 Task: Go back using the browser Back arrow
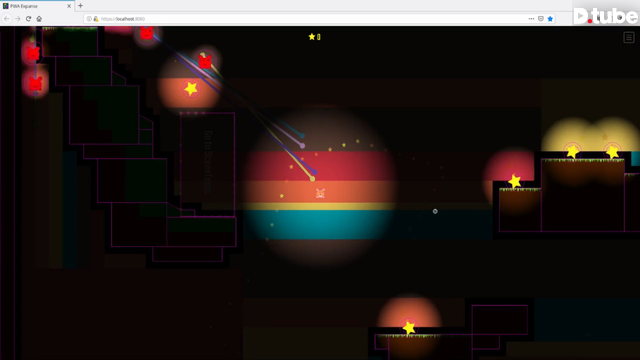click(7, 19)
